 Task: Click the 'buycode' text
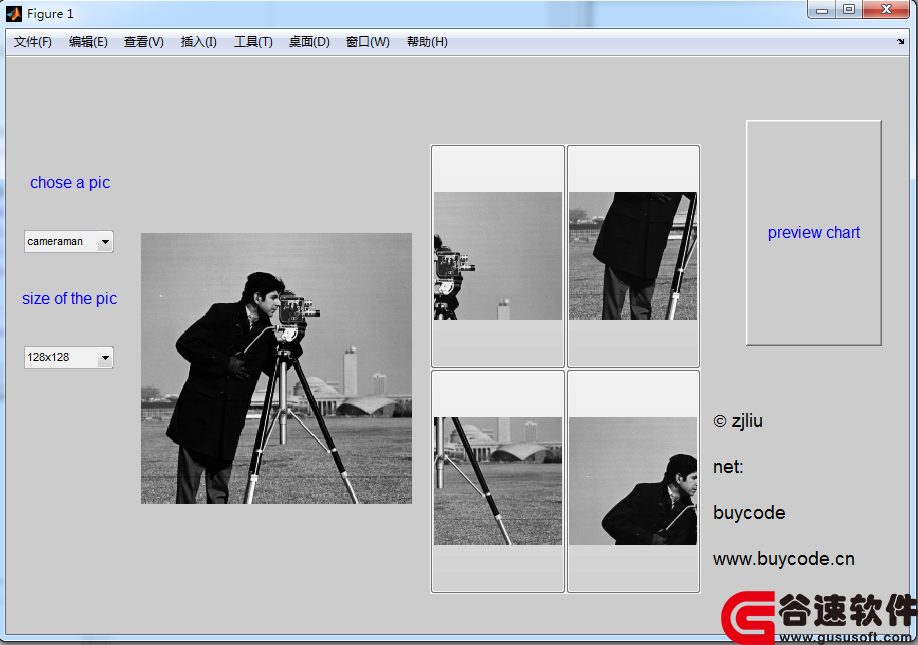[x=749, y=513]
